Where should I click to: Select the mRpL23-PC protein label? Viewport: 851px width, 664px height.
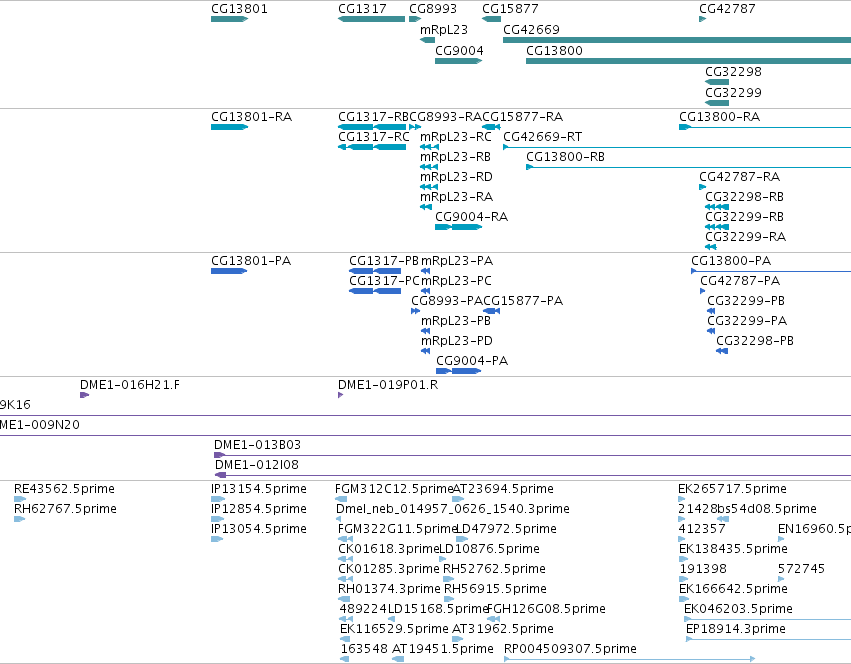click(456, 281)
